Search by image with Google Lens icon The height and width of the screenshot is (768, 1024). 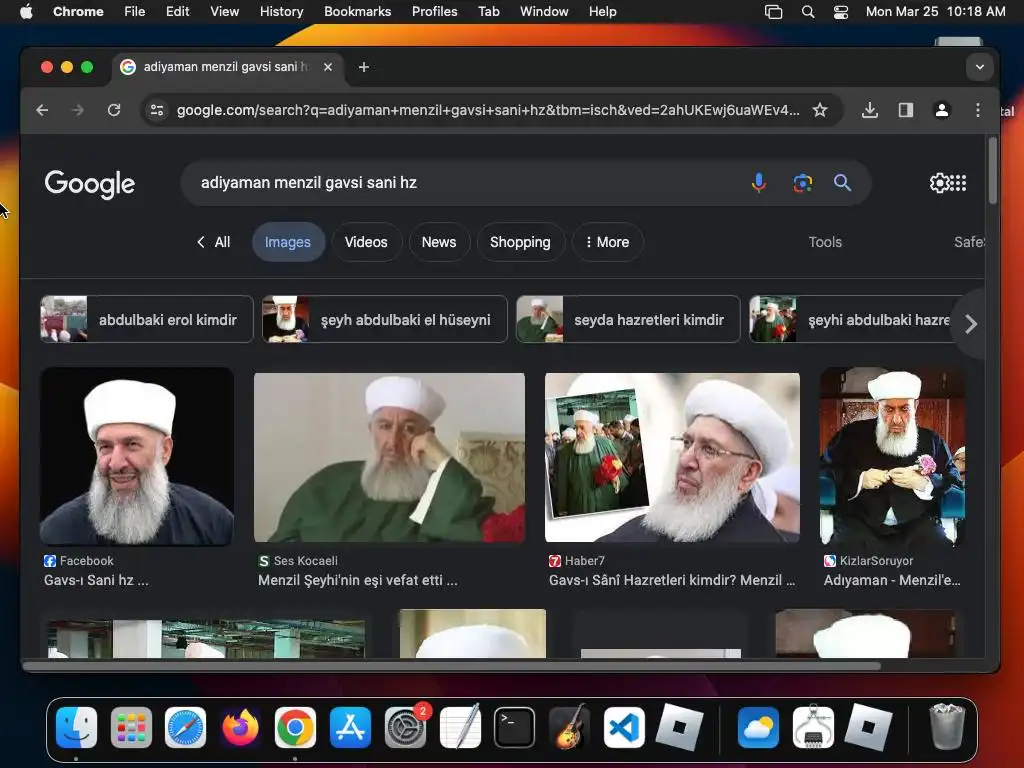click(x=802, y=183)
